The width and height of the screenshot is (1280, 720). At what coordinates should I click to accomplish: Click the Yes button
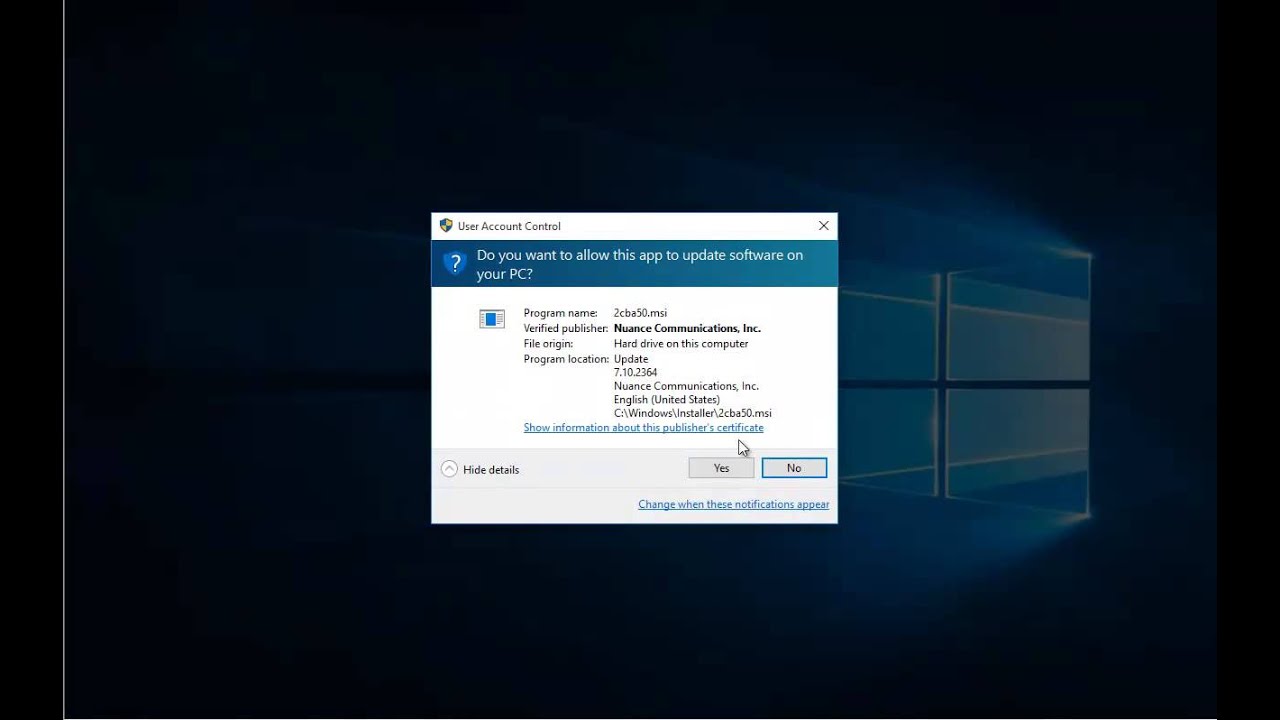[721, 468]
